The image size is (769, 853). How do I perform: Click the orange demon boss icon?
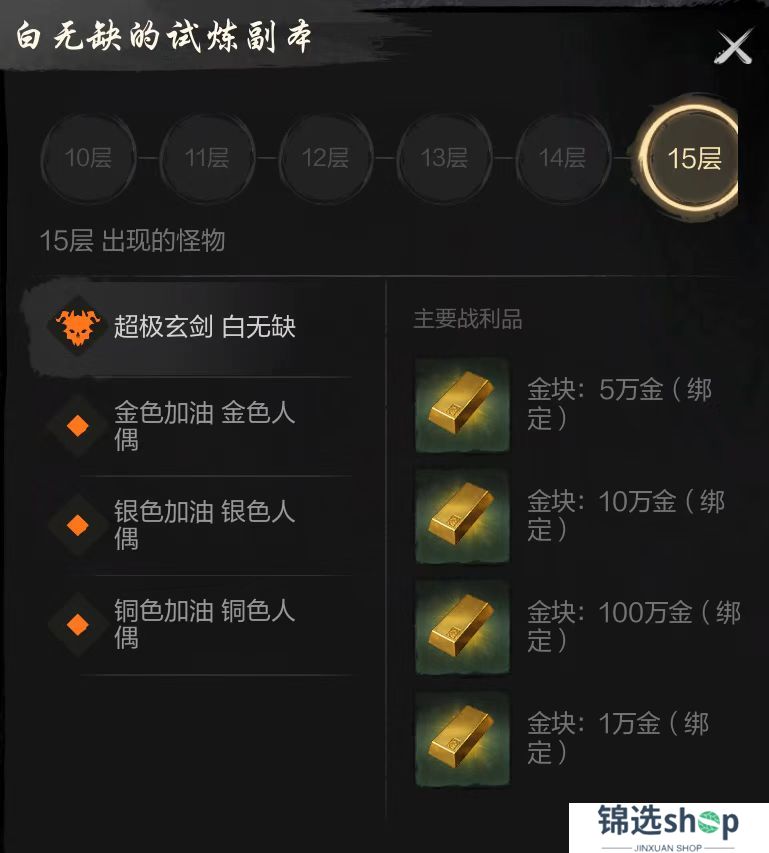[78, 327]
